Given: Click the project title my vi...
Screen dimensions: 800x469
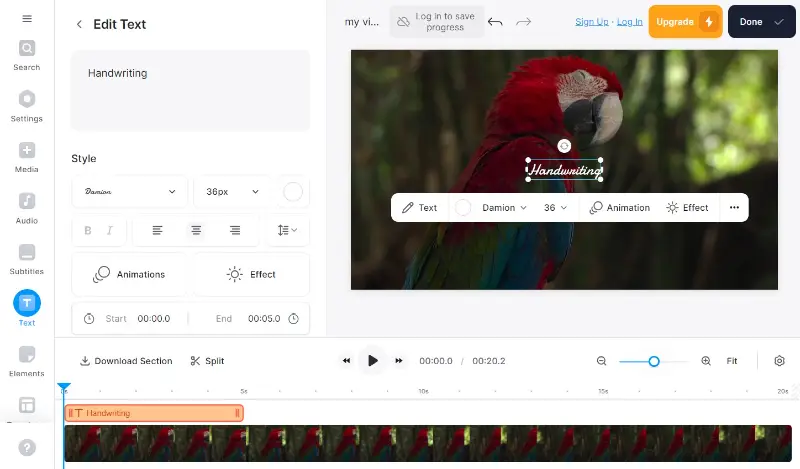Looking at the screenshot, I should (362, 22).
